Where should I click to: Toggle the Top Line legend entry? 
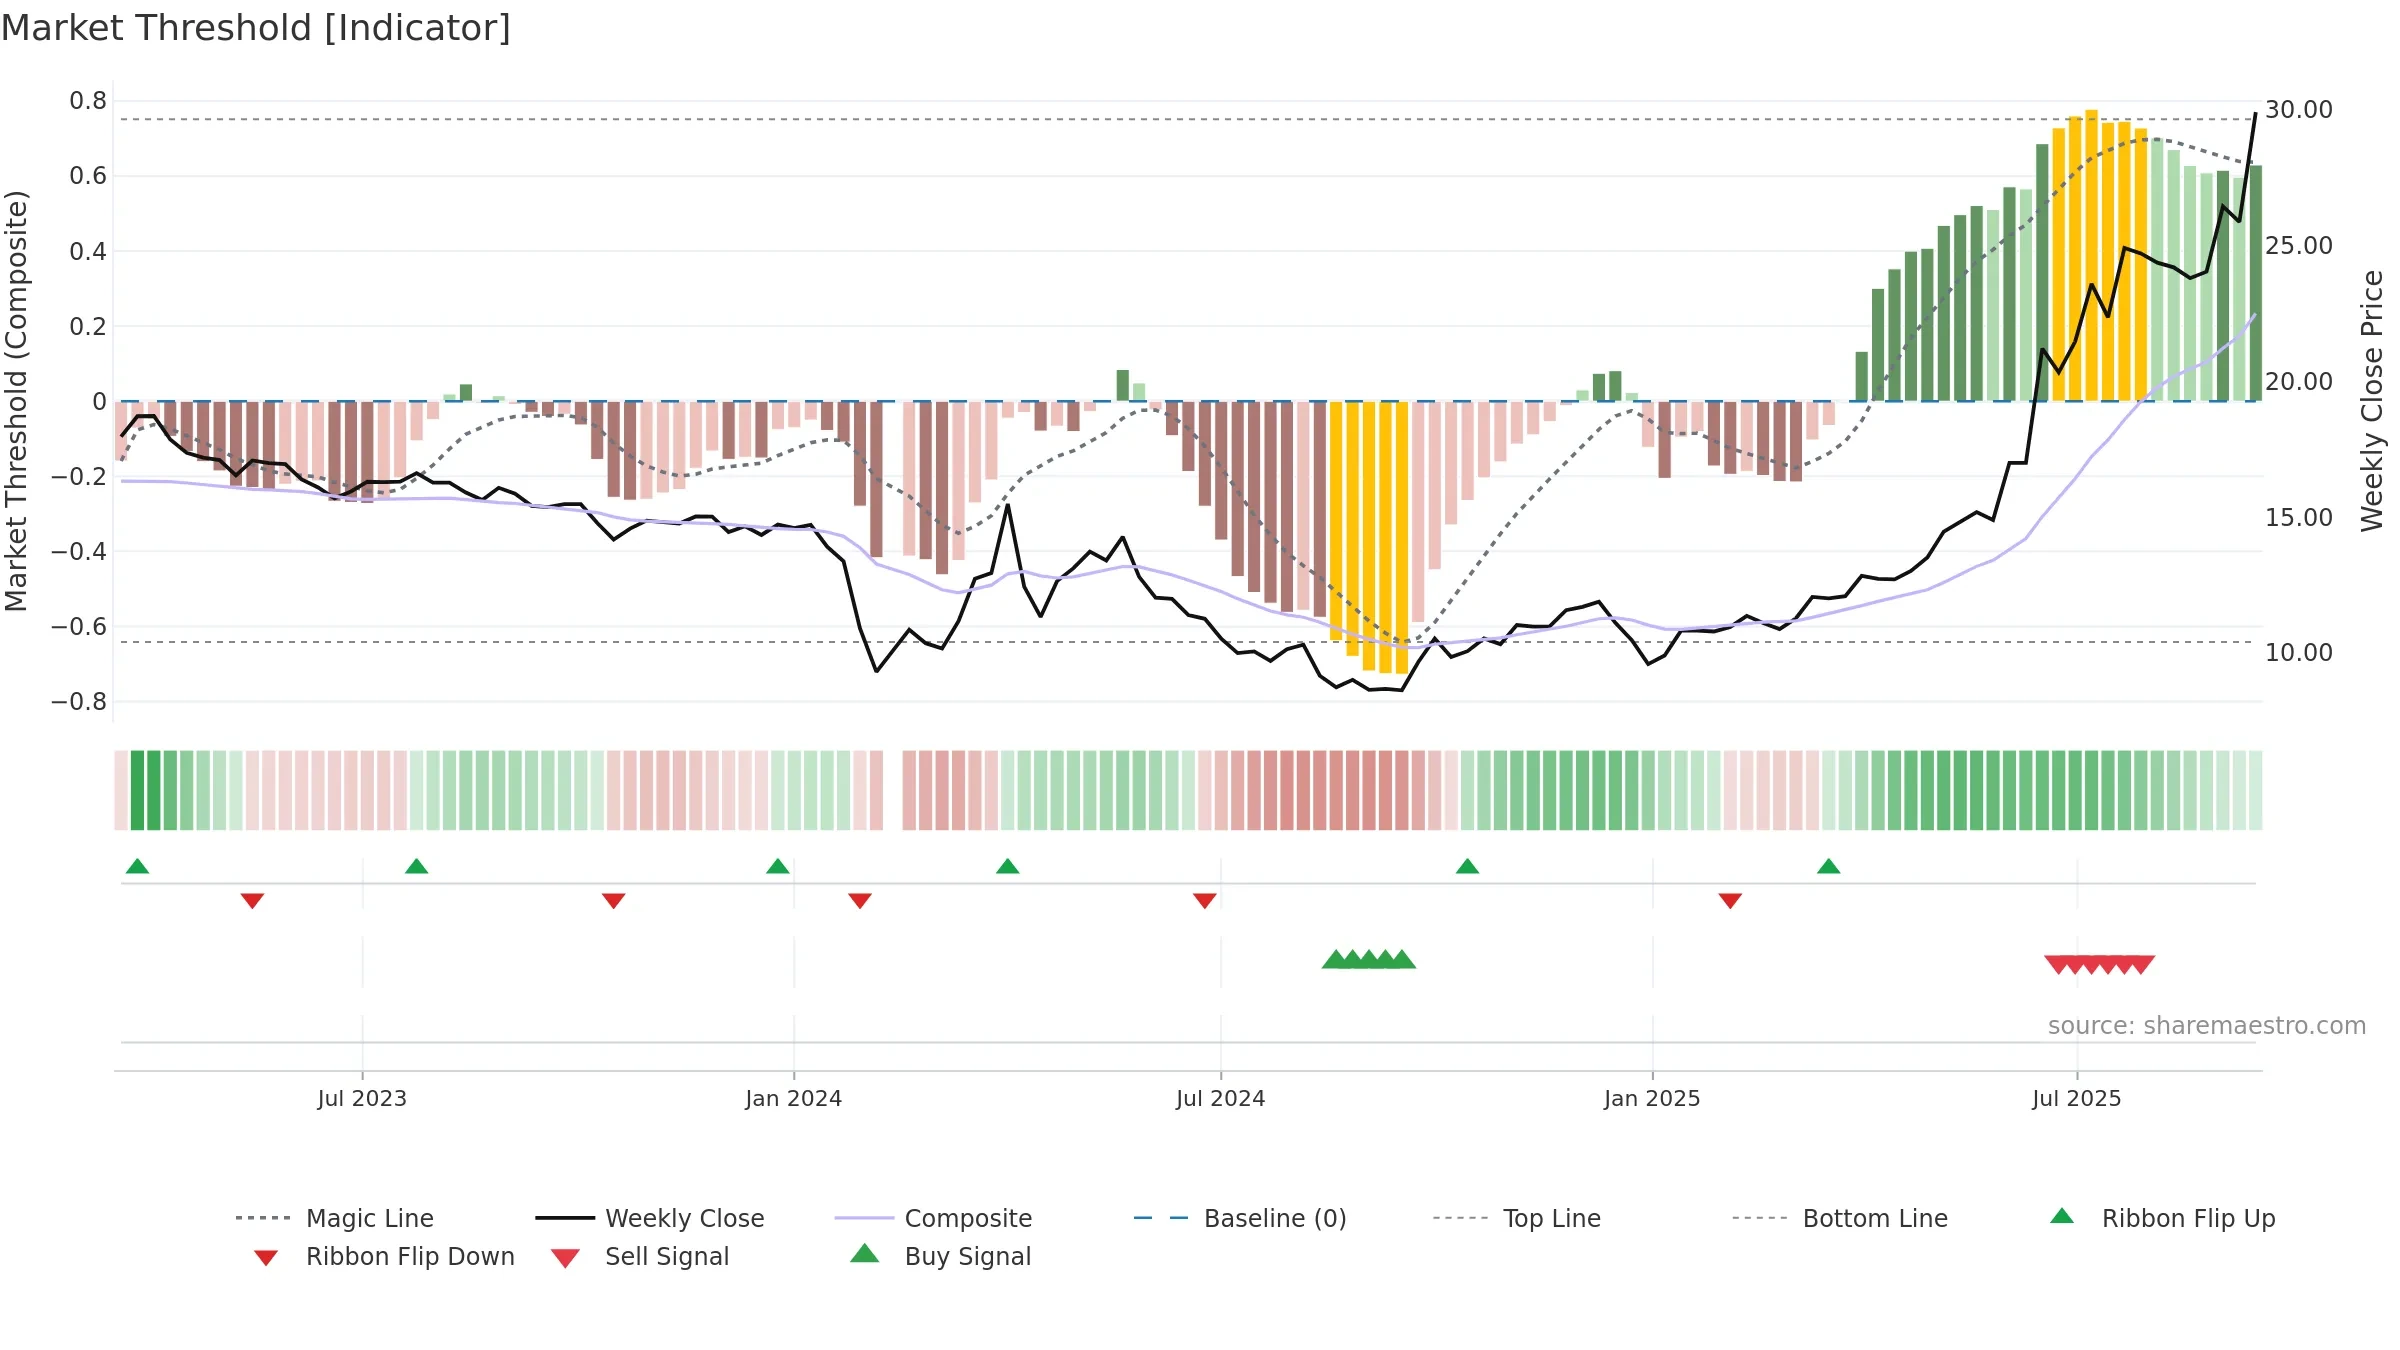tap(1517, 1218)
